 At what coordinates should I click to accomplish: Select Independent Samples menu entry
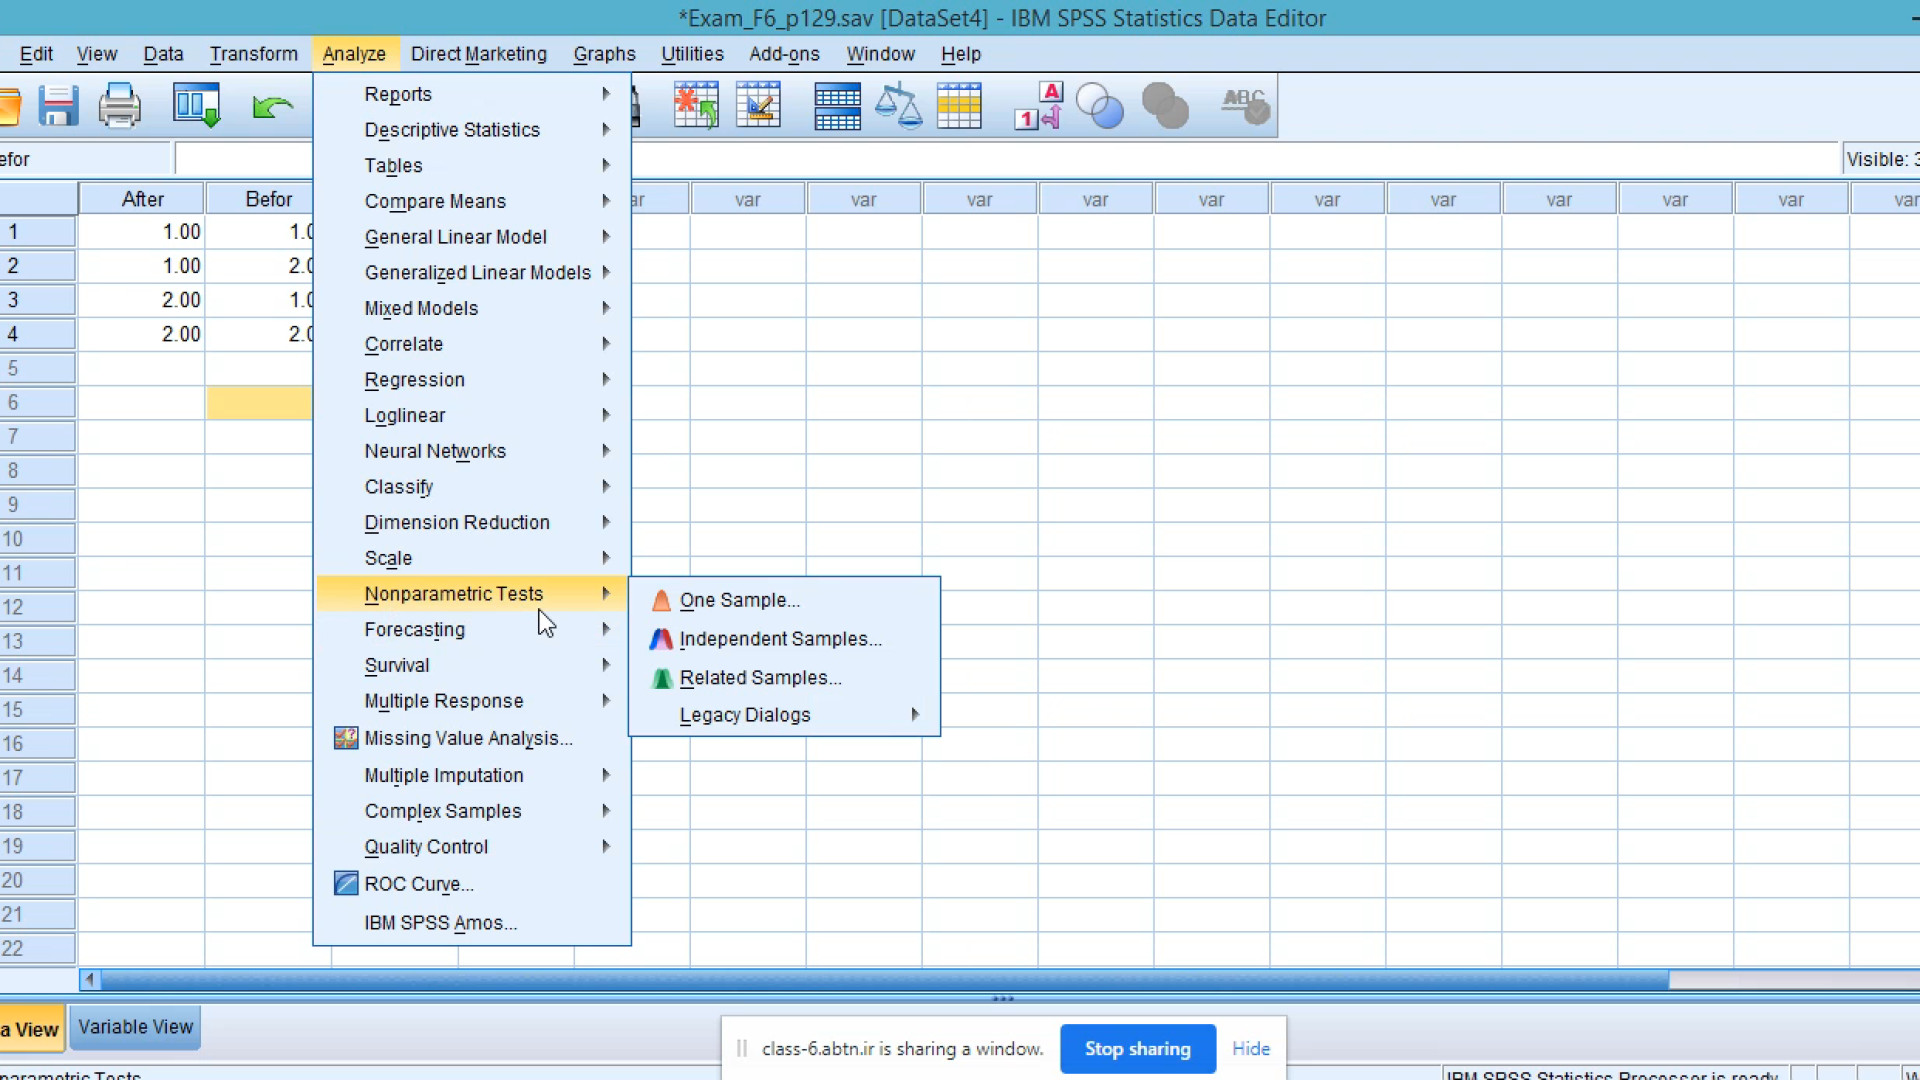780,639
